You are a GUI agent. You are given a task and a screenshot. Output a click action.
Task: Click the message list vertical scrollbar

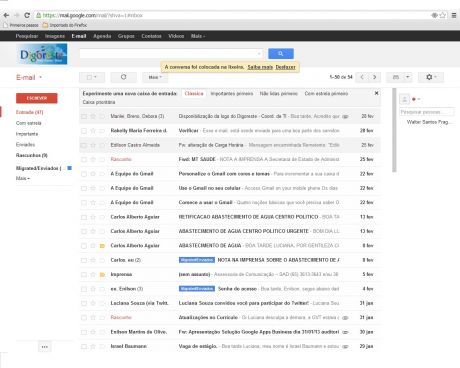click(394, 130)
